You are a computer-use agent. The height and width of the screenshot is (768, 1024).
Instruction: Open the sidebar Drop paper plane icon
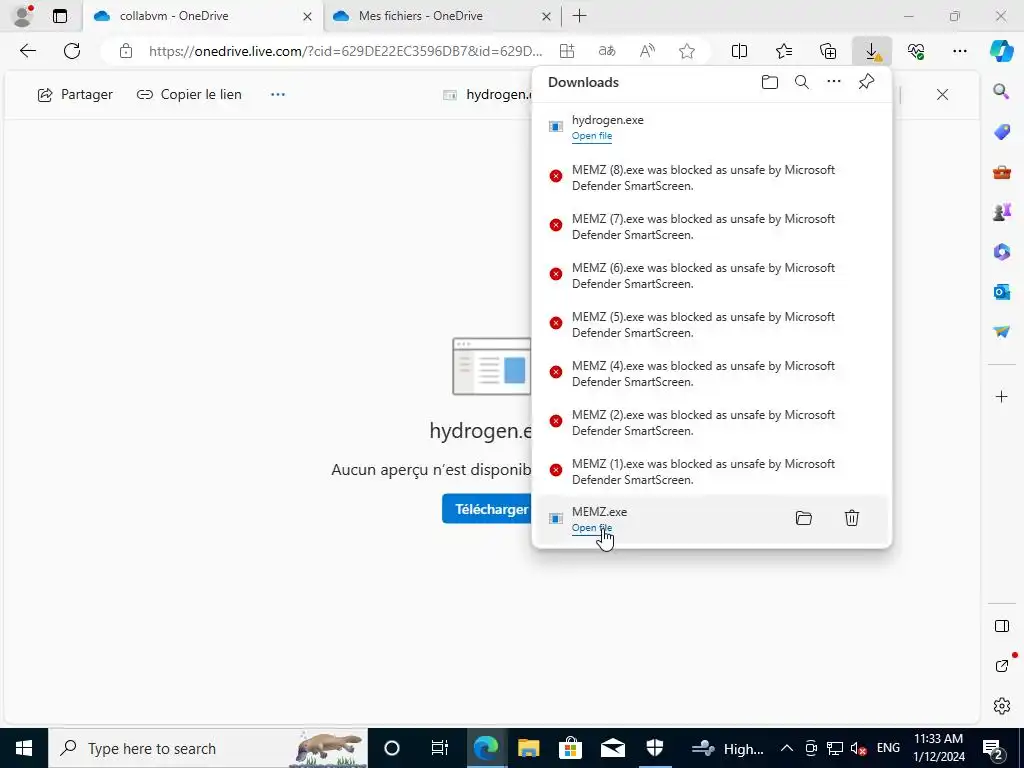[1001, 332]
